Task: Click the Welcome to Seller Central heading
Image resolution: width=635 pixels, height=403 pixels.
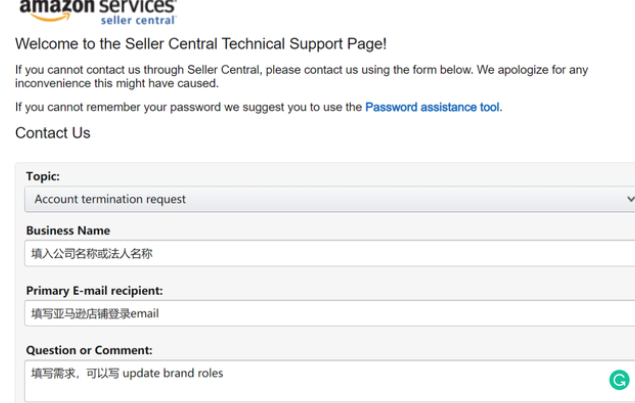Action: pos(201,44)
